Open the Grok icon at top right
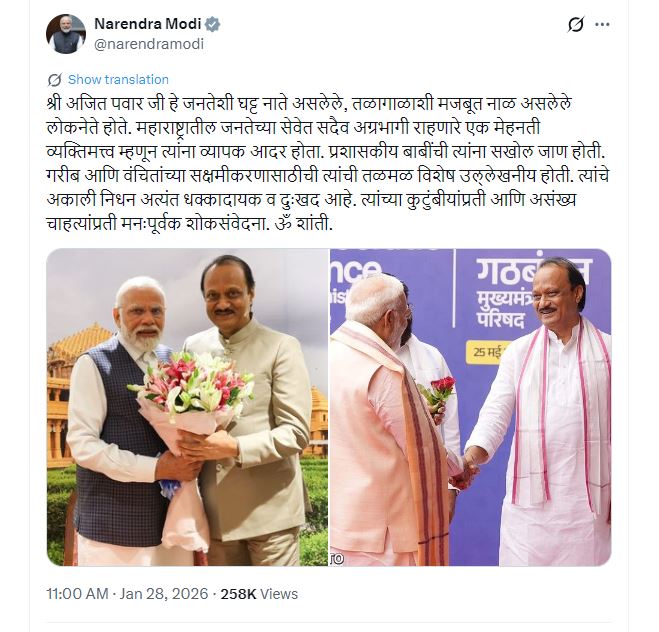 point(575,24)
